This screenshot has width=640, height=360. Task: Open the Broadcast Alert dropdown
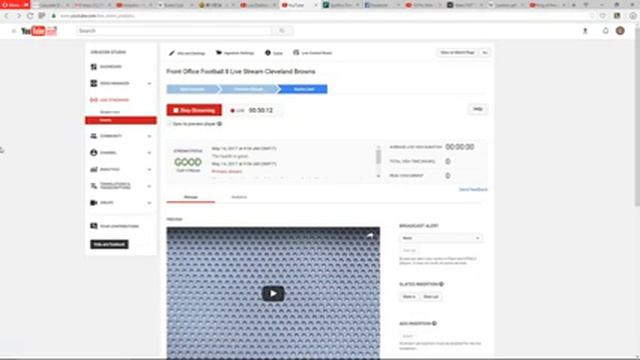click(x=441, y=238)
